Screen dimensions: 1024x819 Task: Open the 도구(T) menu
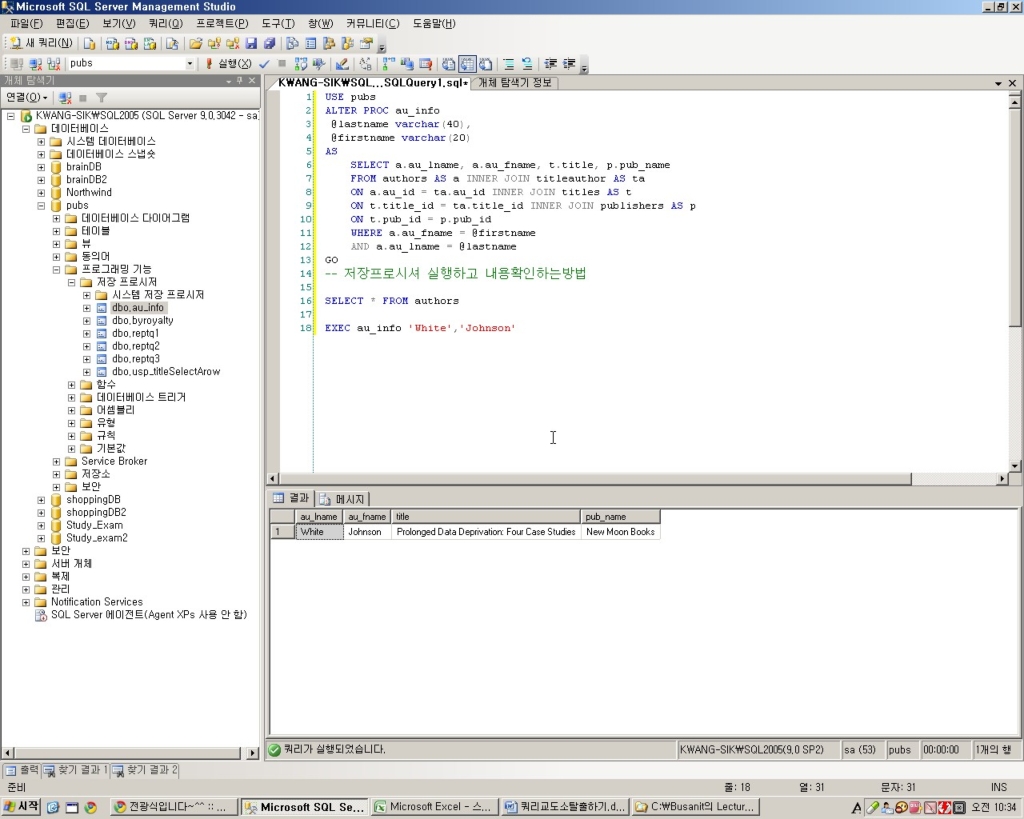[x=278, y=24]
